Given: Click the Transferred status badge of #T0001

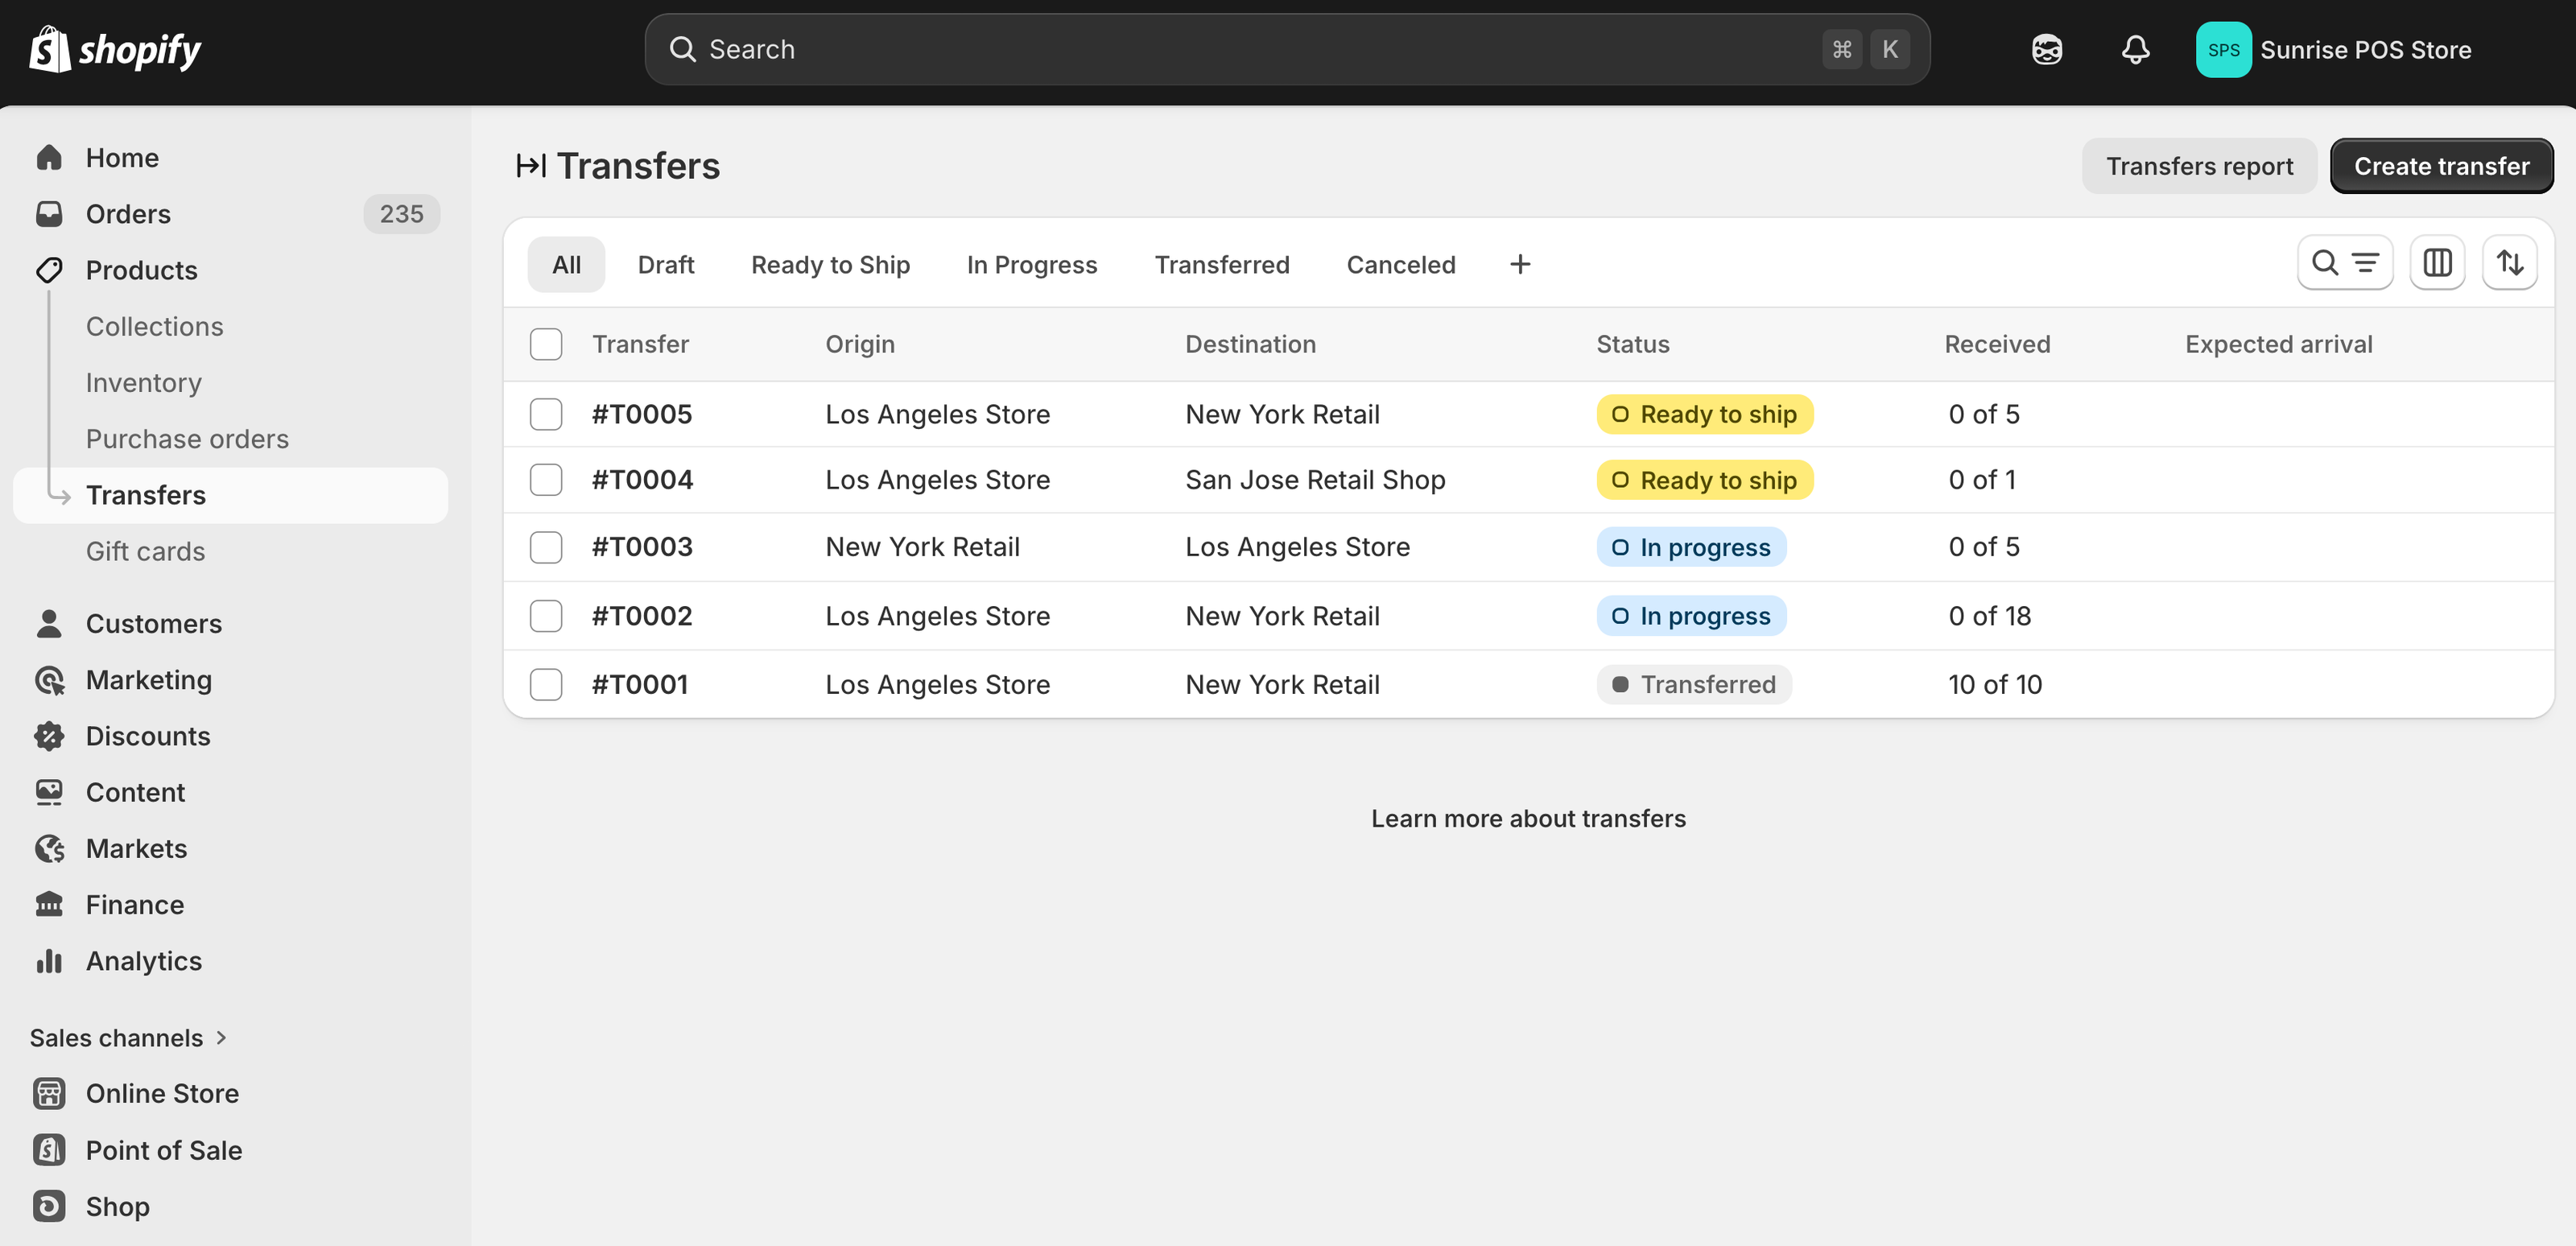Looking at the screenshot, I should click(1694, 685).
